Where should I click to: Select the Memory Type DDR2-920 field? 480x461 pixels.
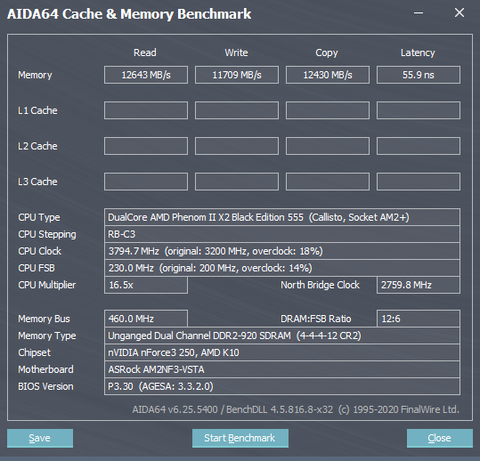pos(282,335)
